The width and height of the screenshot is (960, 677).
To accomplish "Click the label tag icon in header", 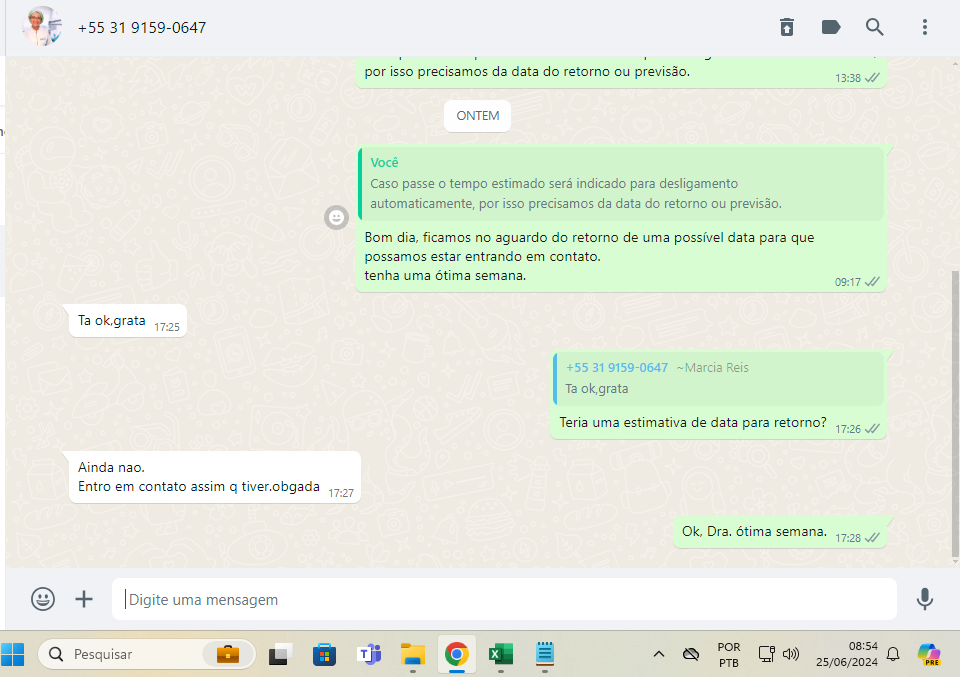I will 831,27.
